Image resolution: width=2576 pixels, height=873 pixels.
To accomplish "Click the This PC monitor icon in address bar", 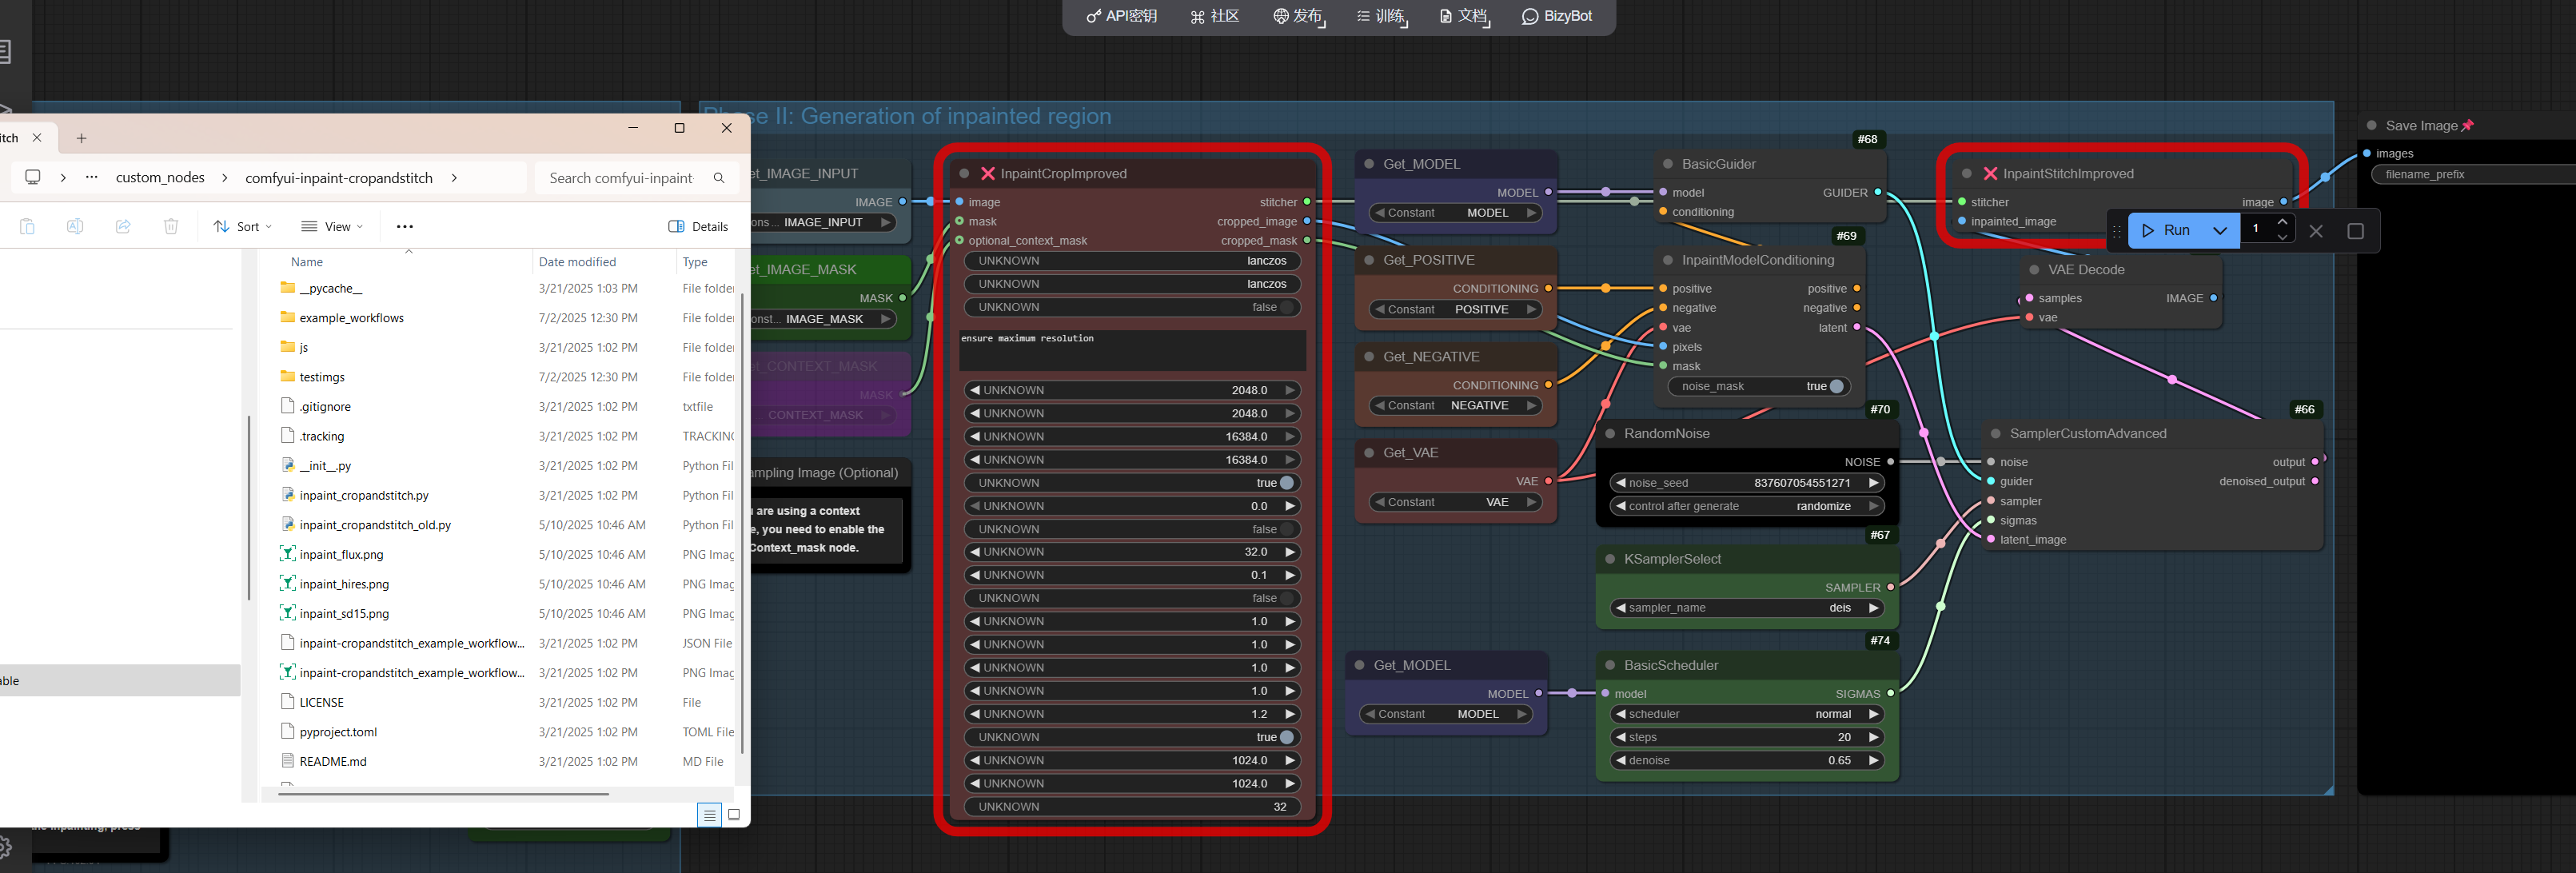I will [x=33, y=177].
